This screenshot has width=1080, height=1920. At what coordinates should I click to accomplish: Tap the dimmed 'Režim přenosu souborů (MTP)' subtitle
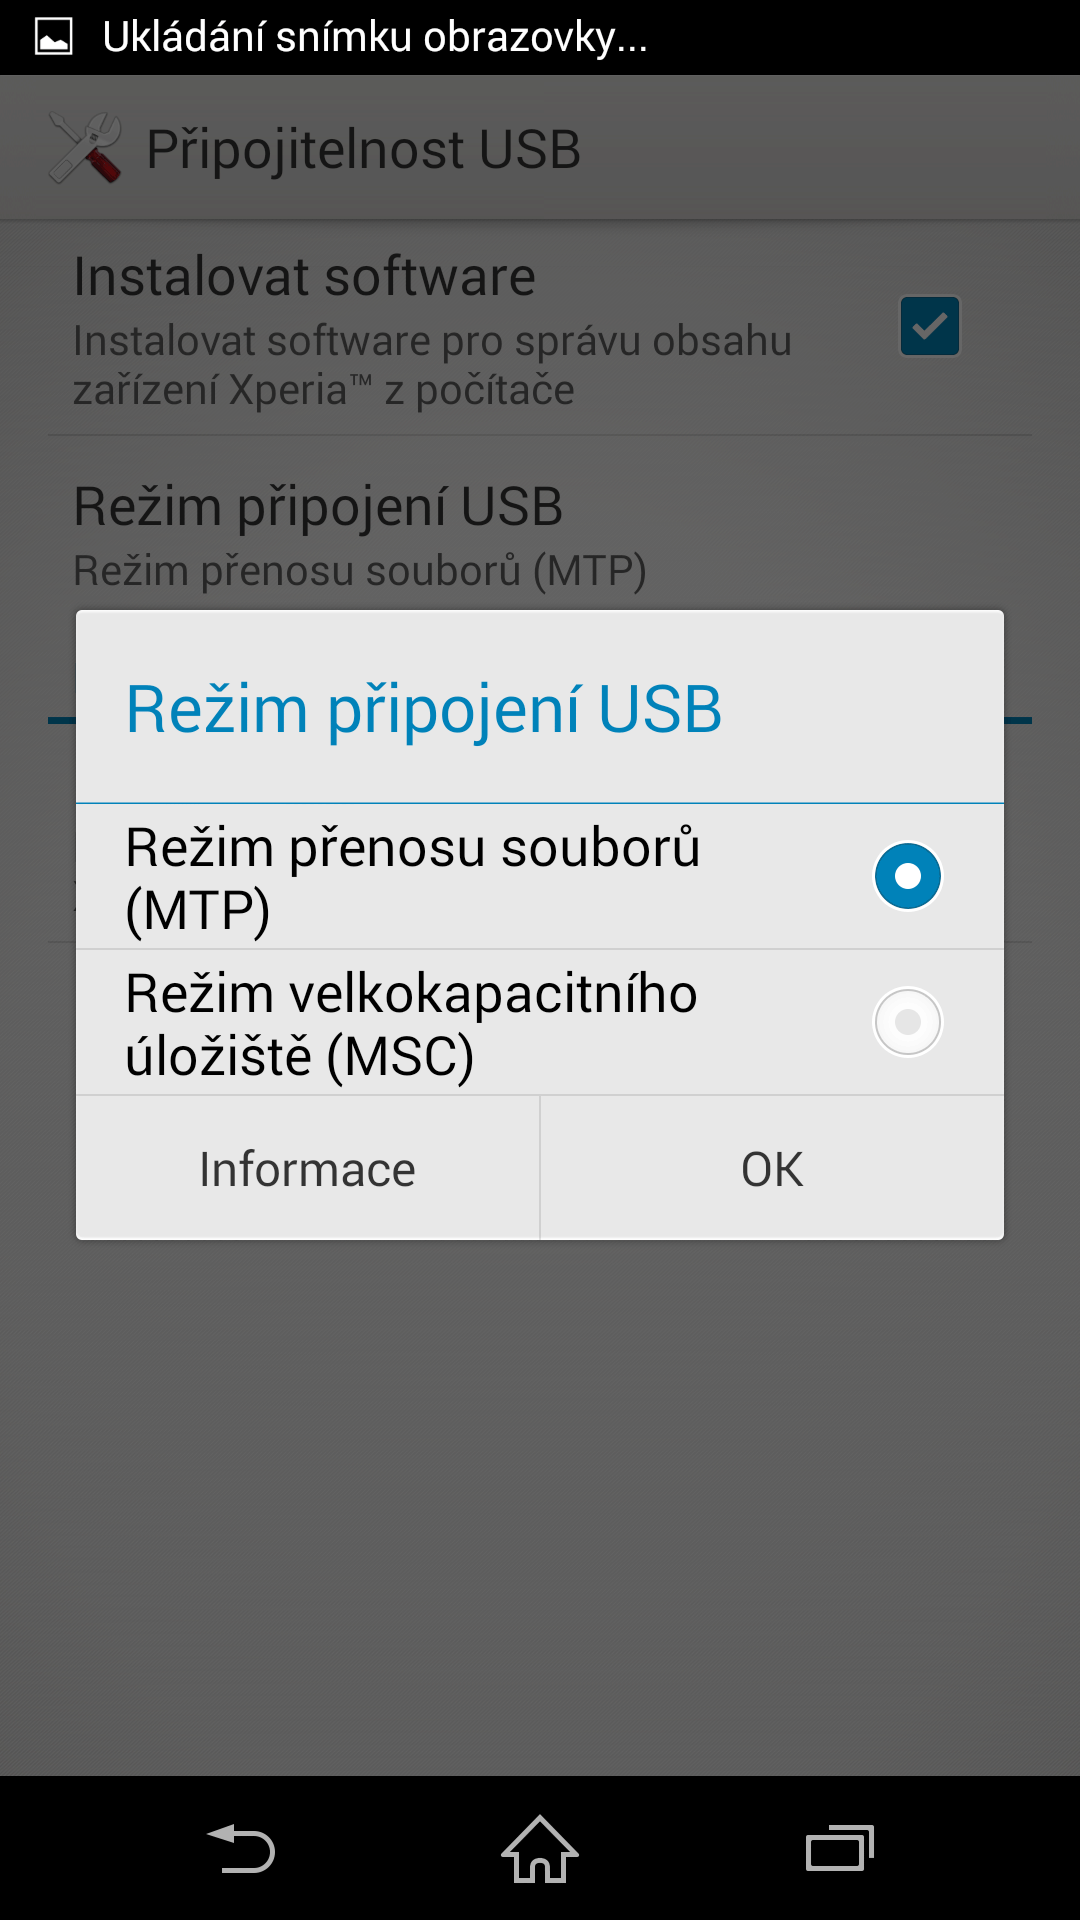click(360, 571)
